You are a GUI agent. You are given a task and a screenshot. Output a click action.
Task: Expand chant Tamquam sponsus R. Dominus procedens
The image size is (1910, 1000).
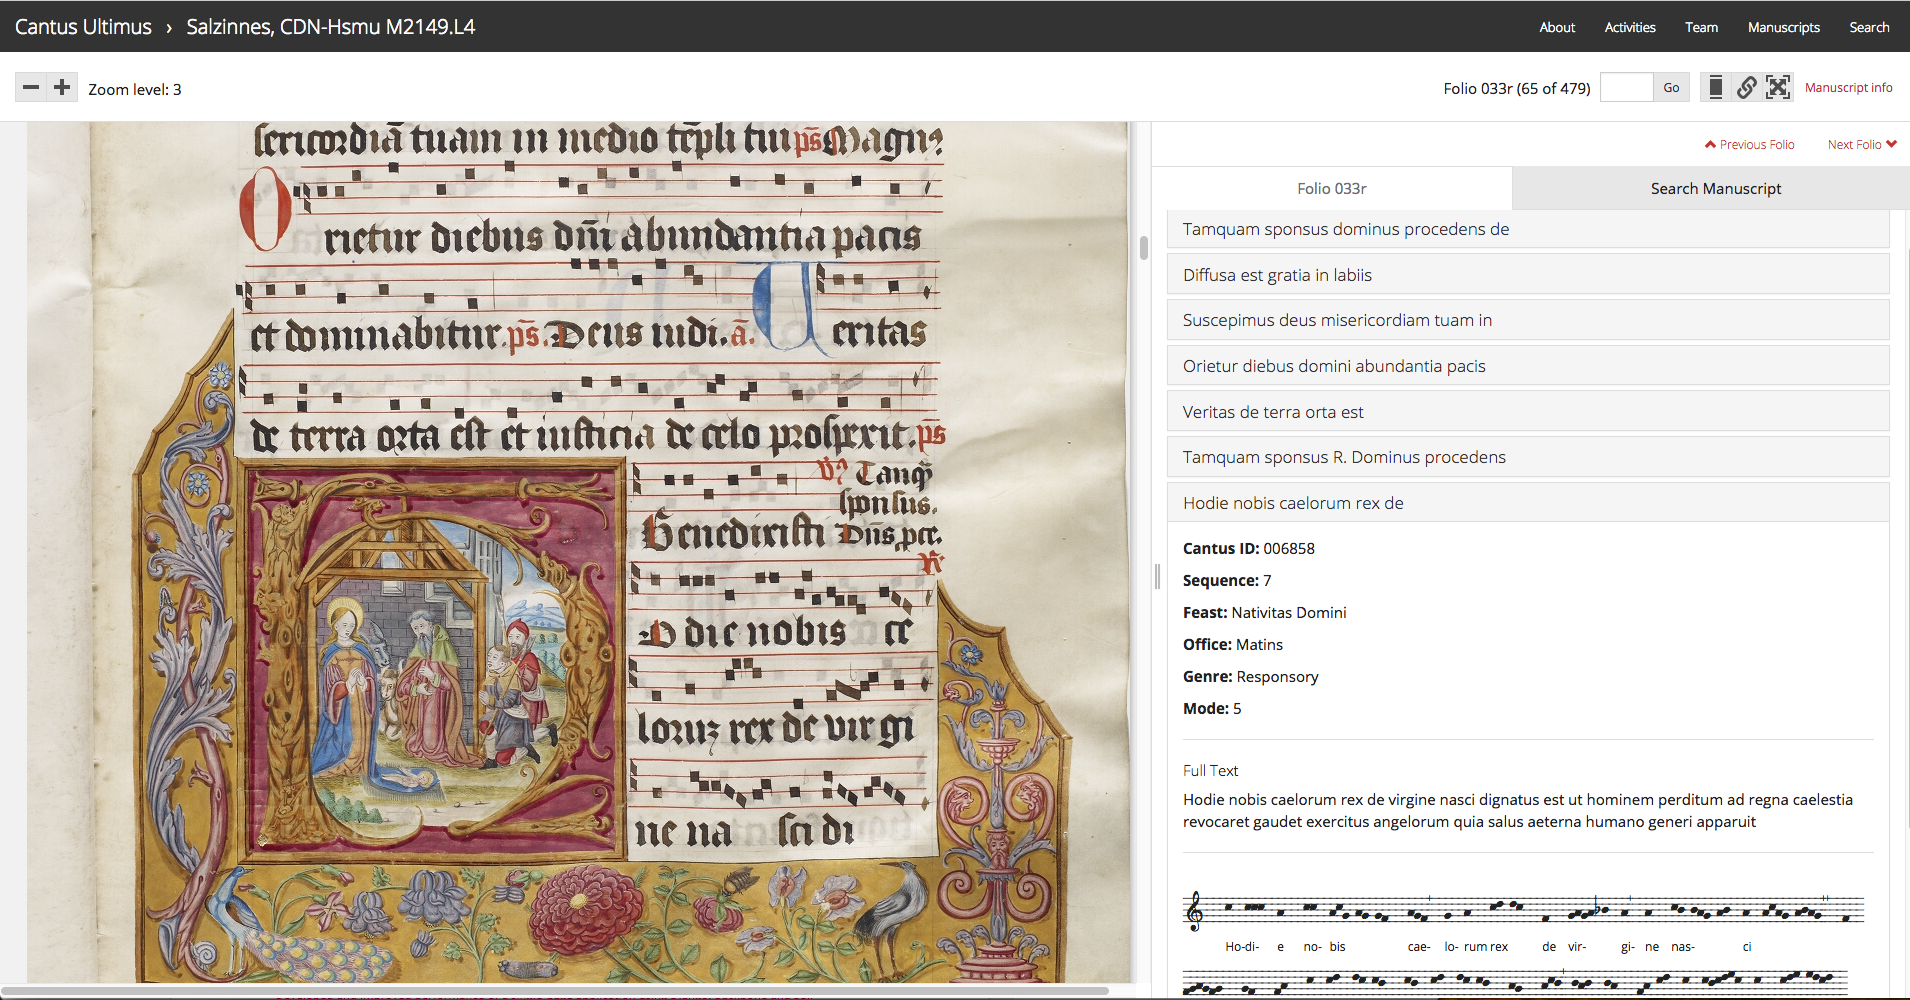click(1528, 457)
